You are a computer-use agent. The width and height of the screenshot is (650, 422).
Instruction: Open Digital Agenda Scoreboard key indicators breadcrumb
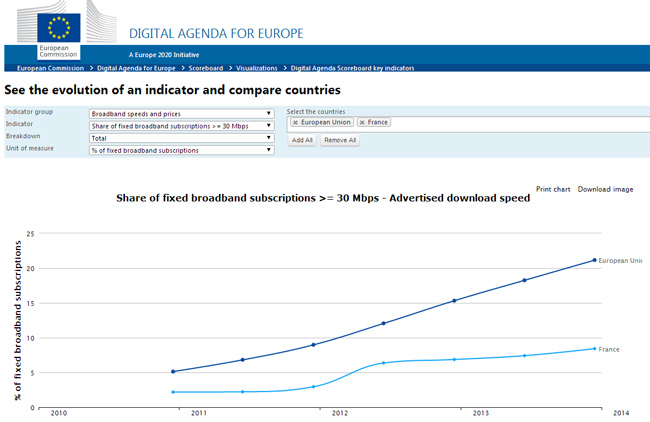coord(352,68)
